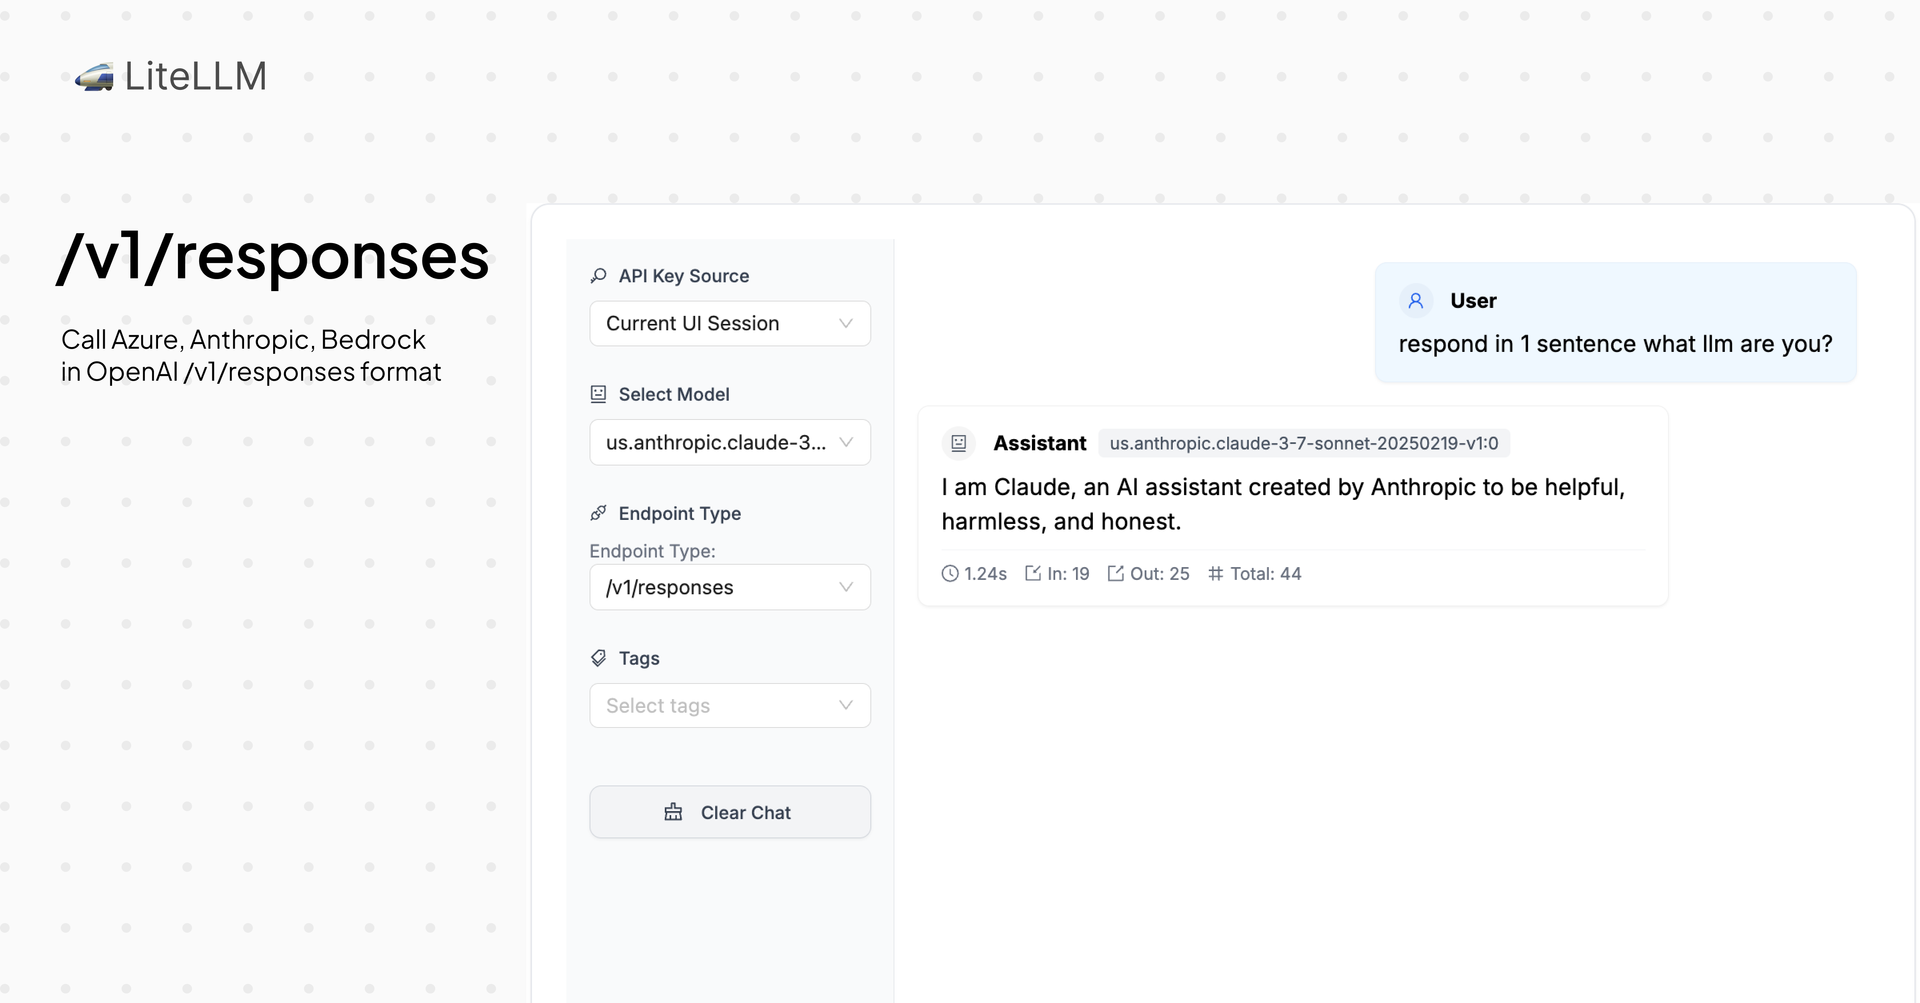The image size is (1920, 1003).
Task: Click the LiteLLM train logo icon
Action: coord(94,77)
